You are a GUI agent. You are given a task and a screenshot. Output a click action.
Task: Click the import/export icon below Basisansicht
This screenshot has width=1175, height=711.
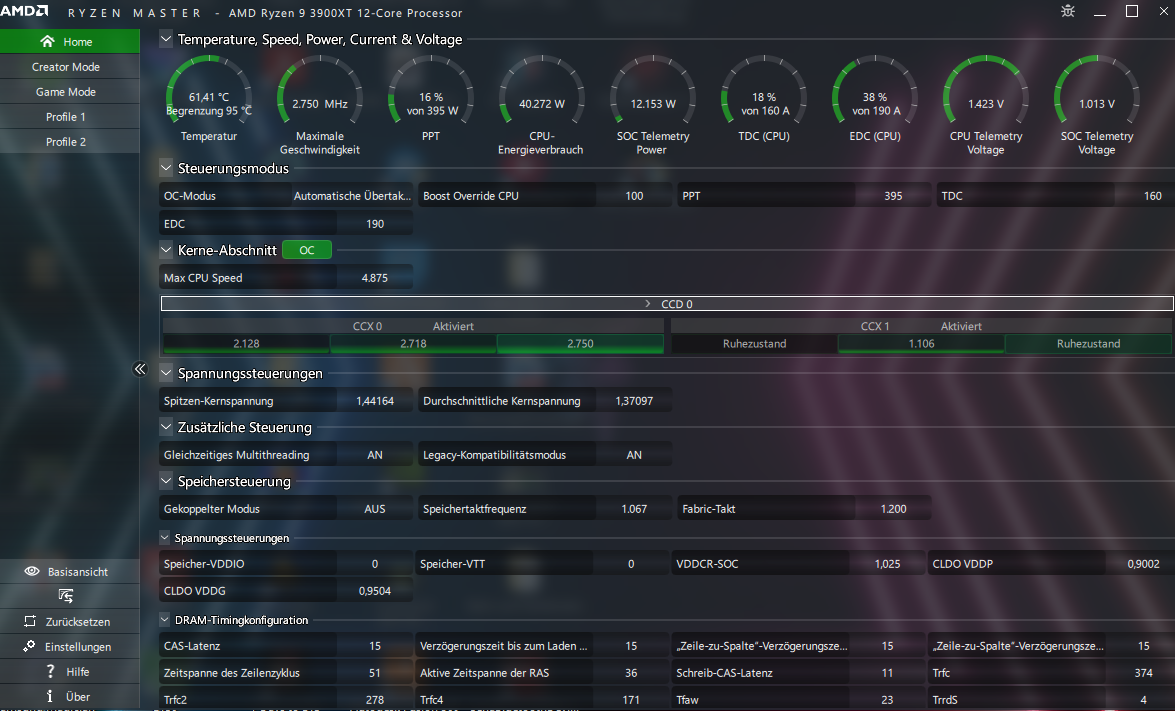point(66,596)
